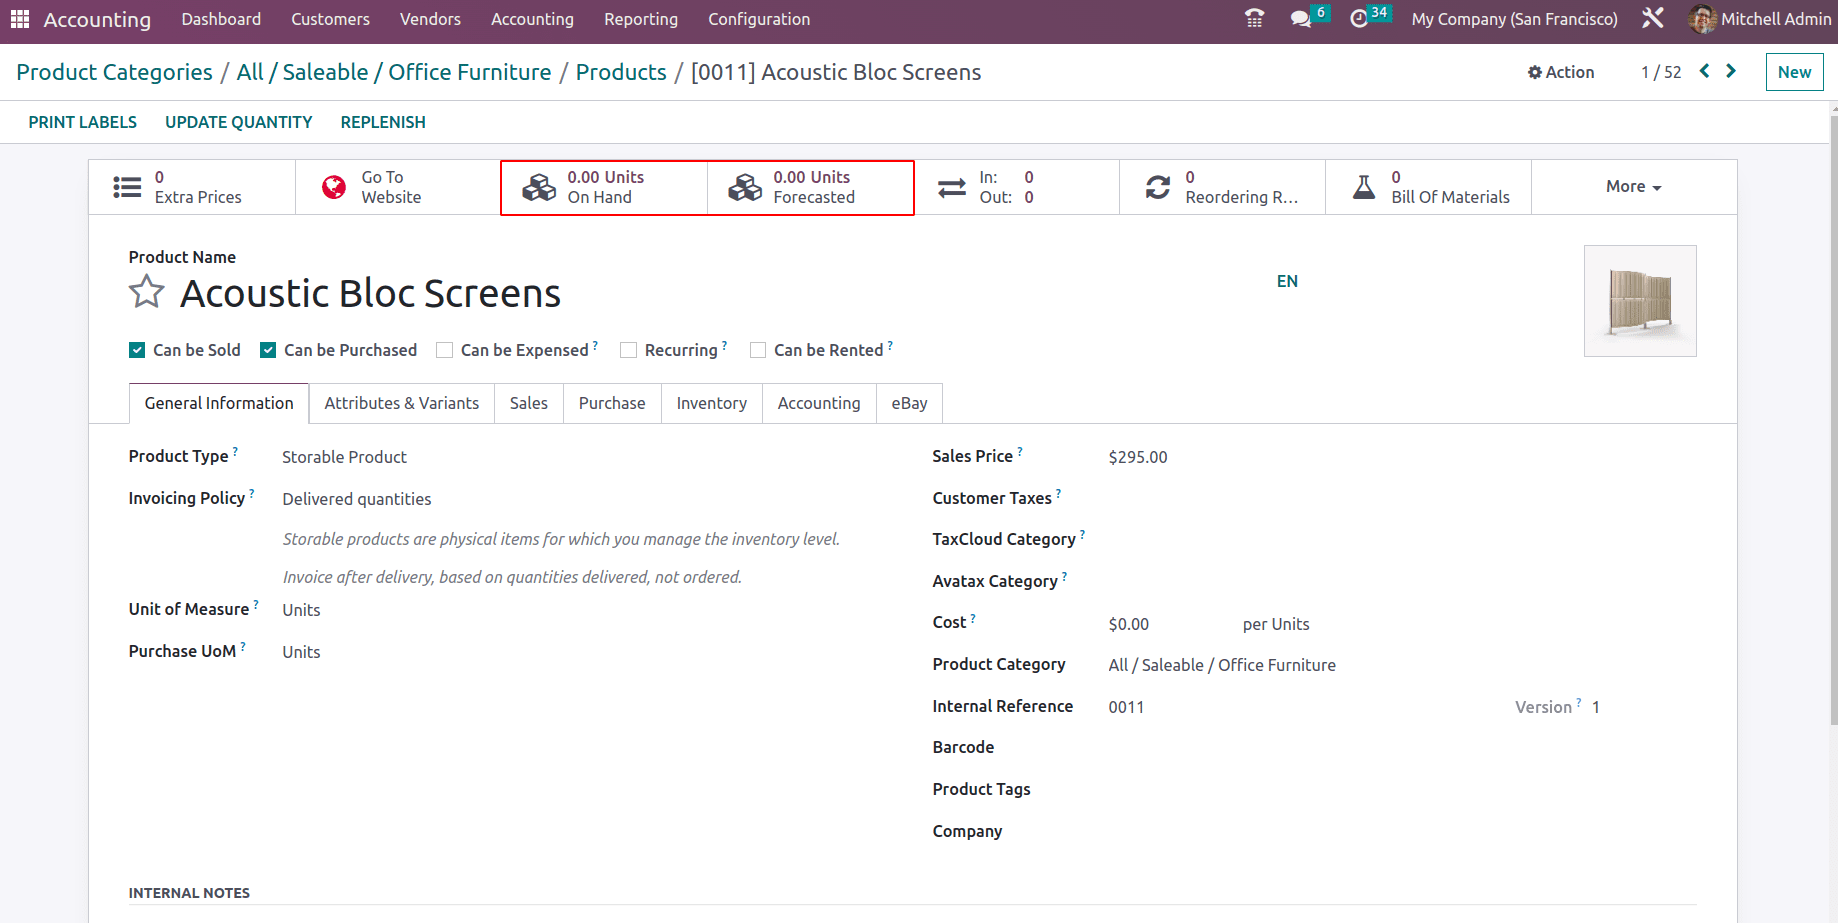Click the Office Furniture breadcrumb link
The width and height of the screenshot is (1838, 923).
click(469, 72)
